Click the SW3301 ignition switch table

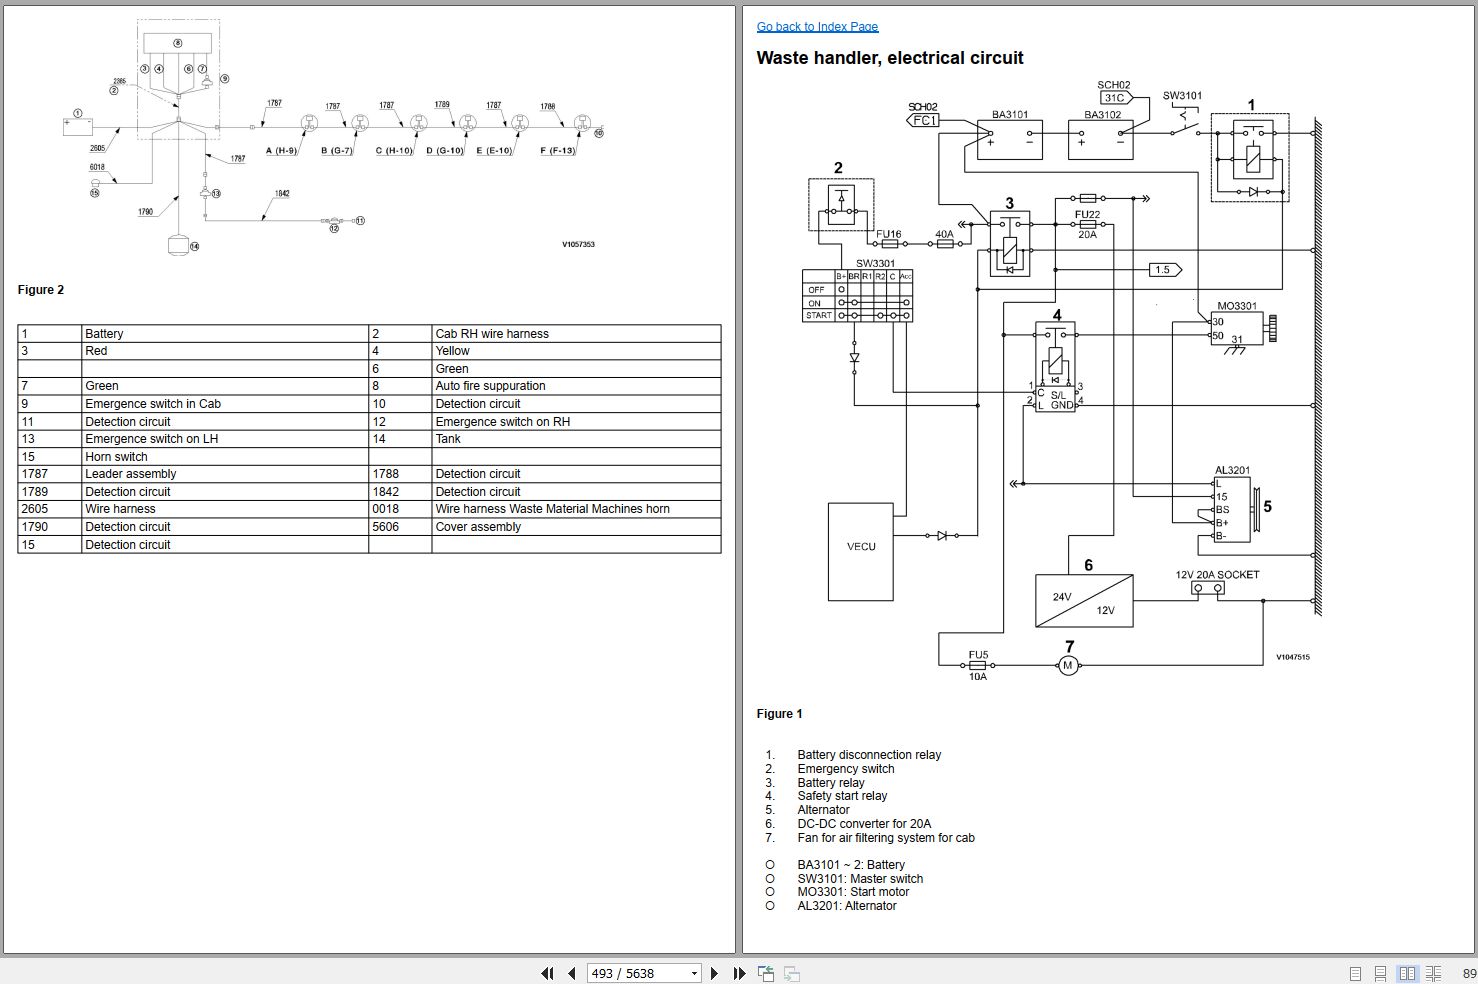tap(857, 296)
